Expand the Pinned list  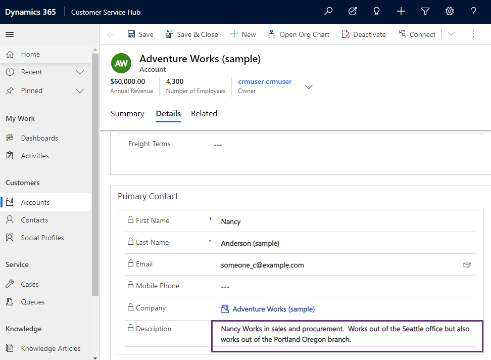[x=80, y=91]
